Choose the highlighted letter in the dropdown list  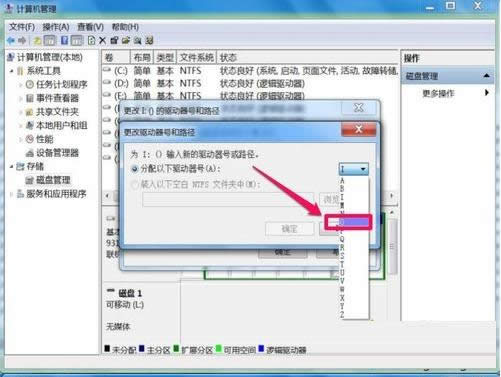[354, 222]
